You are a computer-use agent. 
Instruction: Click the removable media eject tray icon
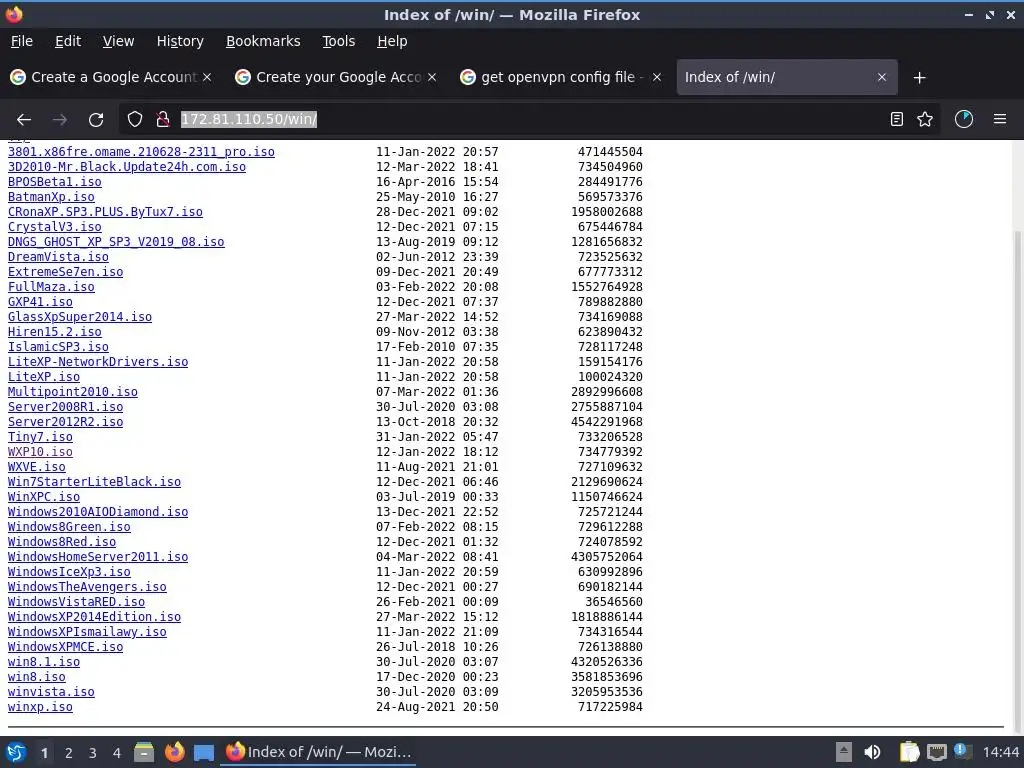(844, 752)
